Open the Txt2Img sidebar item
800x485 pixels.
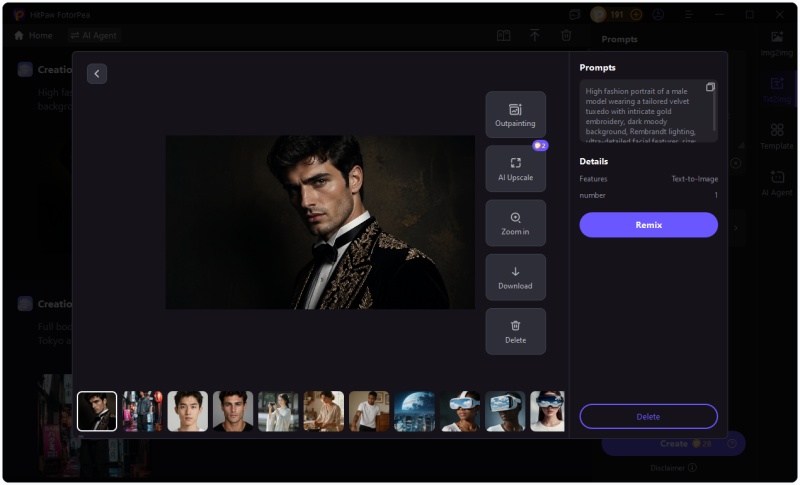tap(777, 90)
